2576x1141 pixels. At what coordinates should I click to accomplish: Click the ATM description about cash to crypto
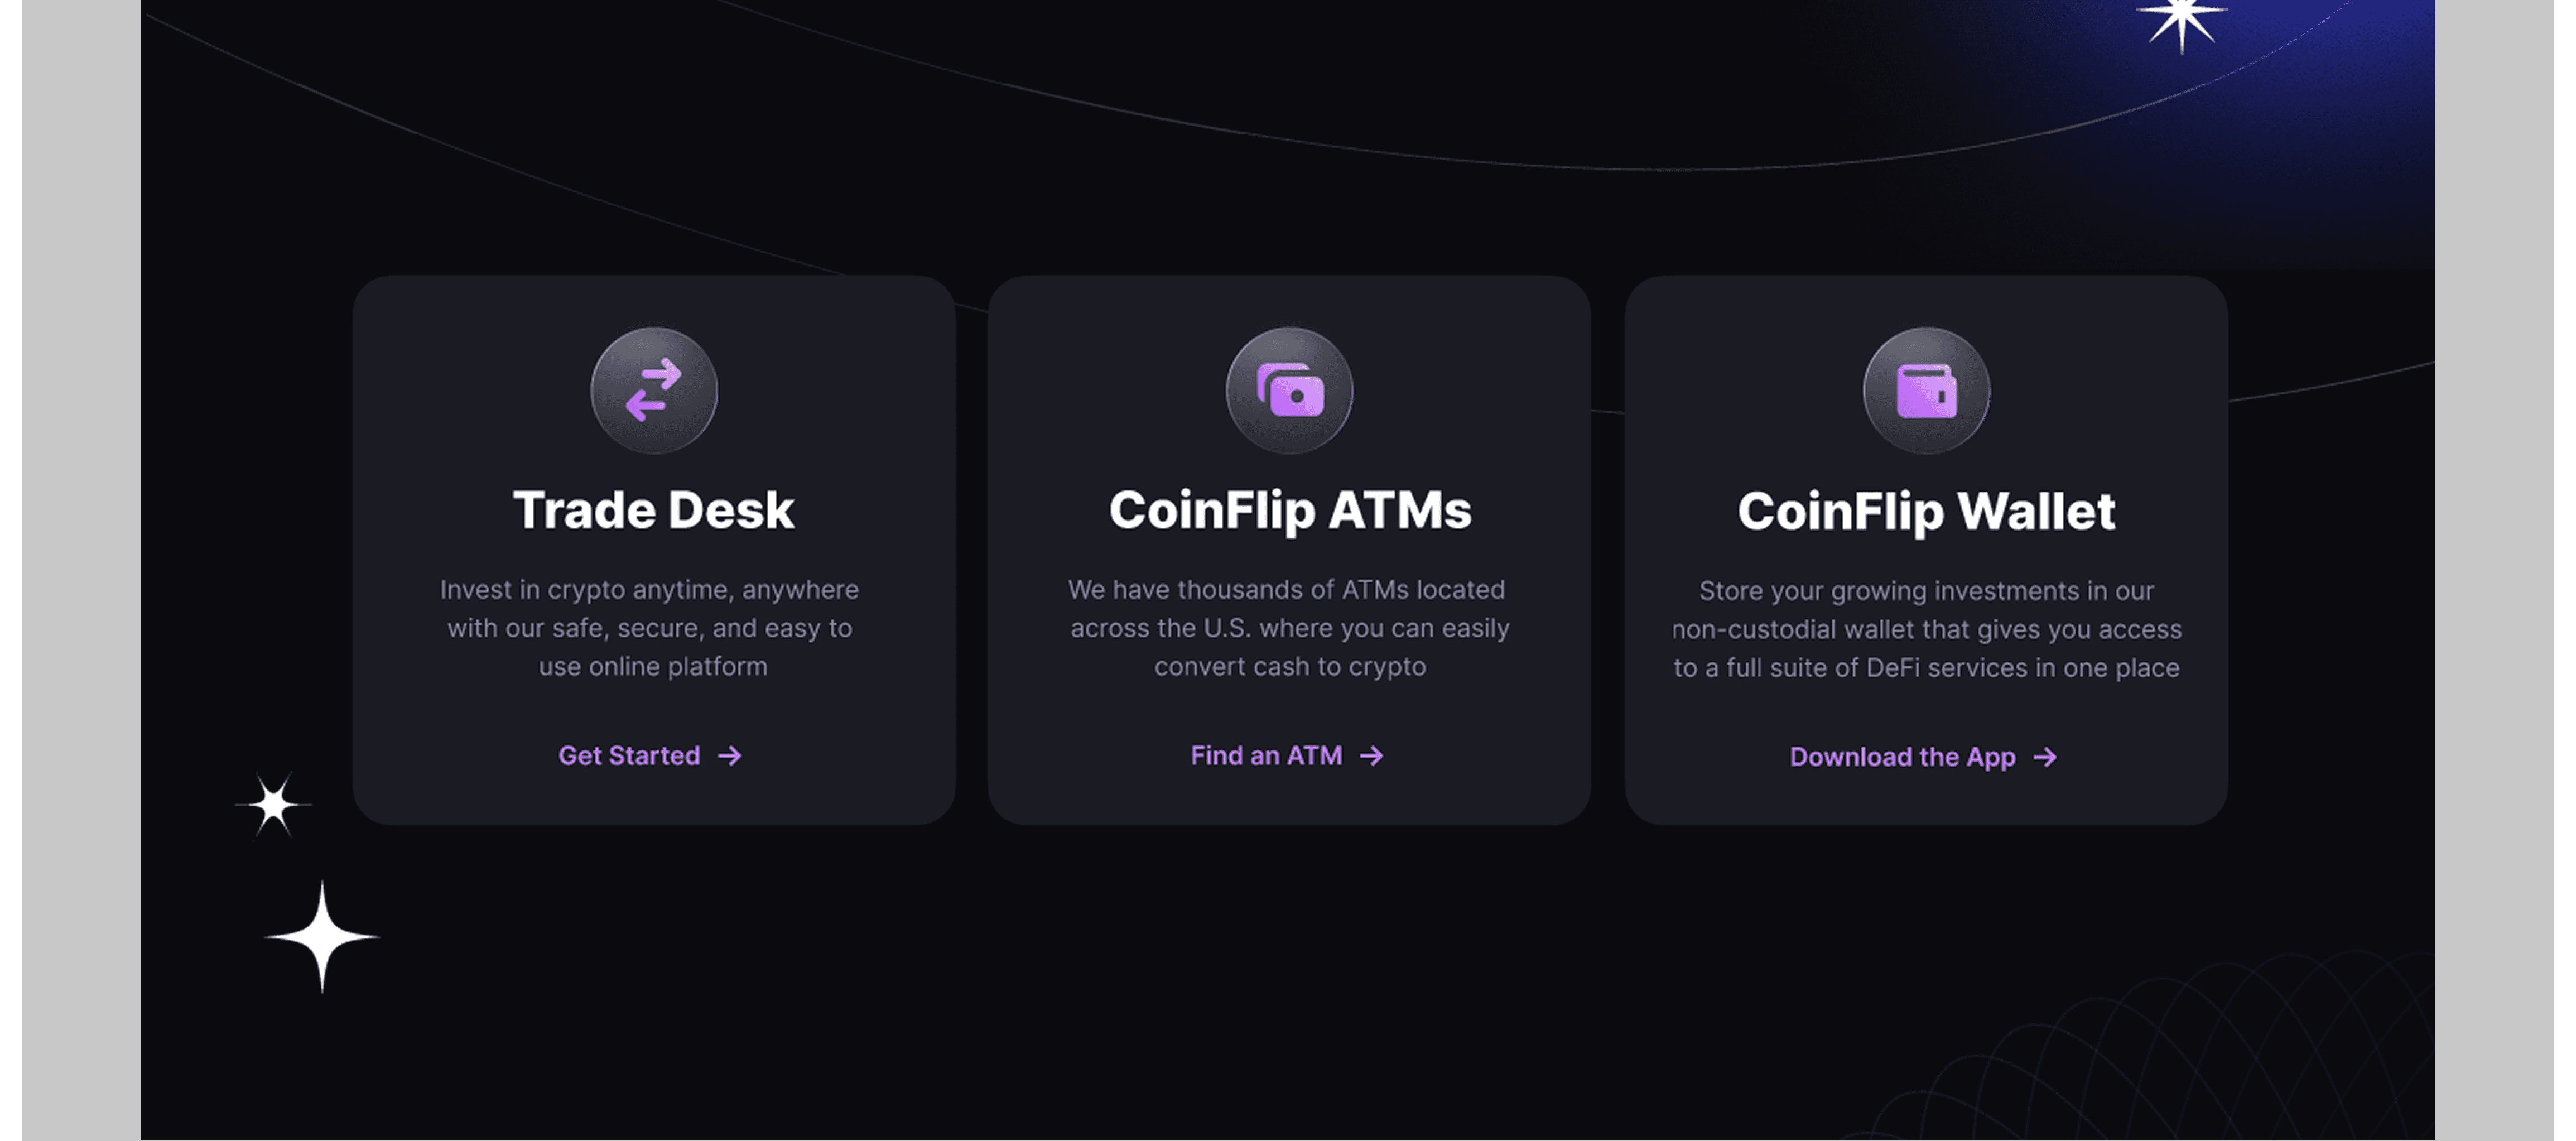coord(1289,628)
